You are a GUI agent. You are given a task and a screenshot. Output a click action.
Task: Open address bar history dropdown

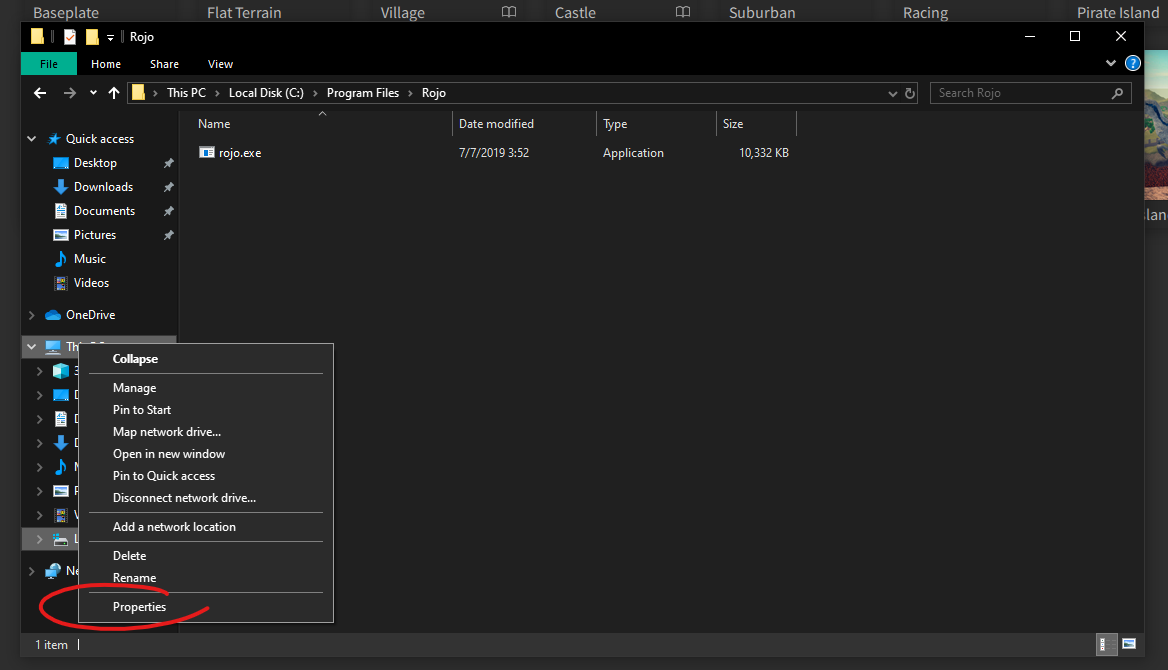click(x=892, y=93)
